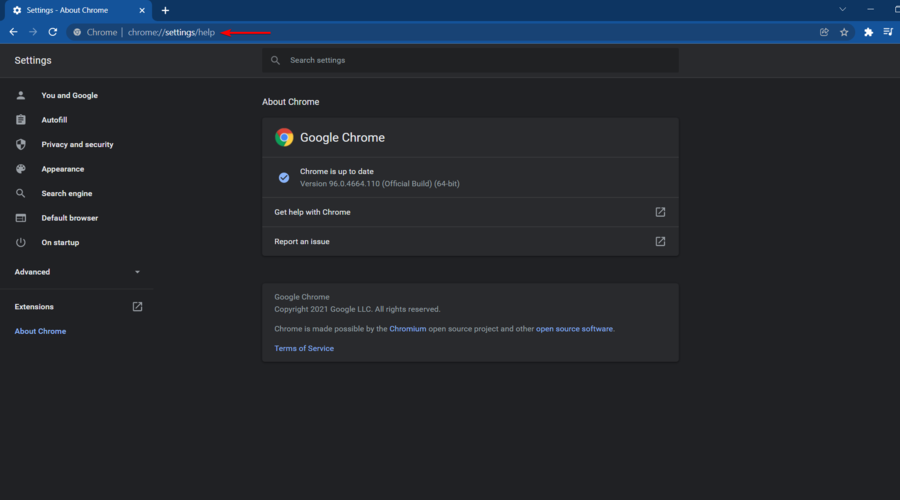
Task: Open Search engine settings
Action: (67, 193)
